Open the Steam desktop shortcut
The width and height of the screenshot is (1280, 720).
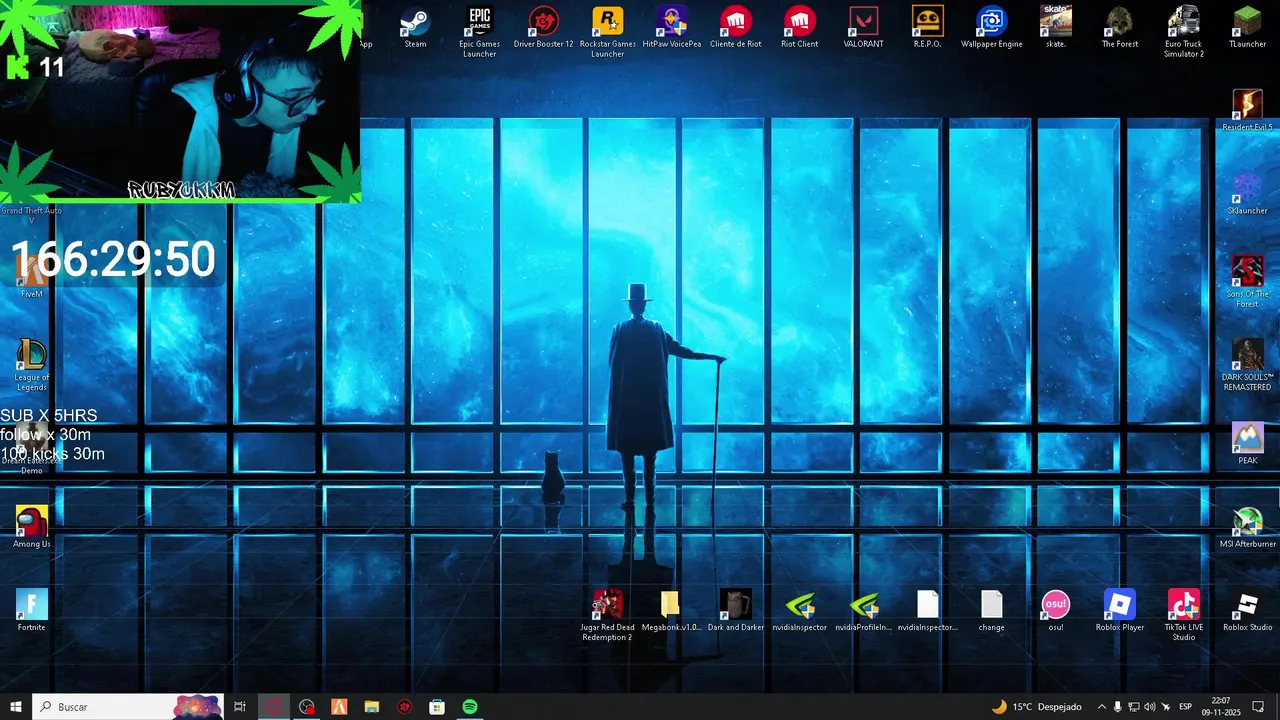click(x=415, y=28)
